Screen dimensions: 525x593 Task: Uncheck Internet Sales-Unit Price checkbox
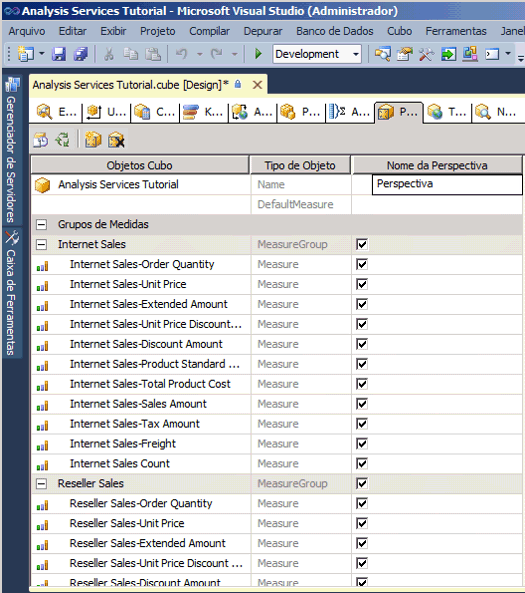point(362,284)
